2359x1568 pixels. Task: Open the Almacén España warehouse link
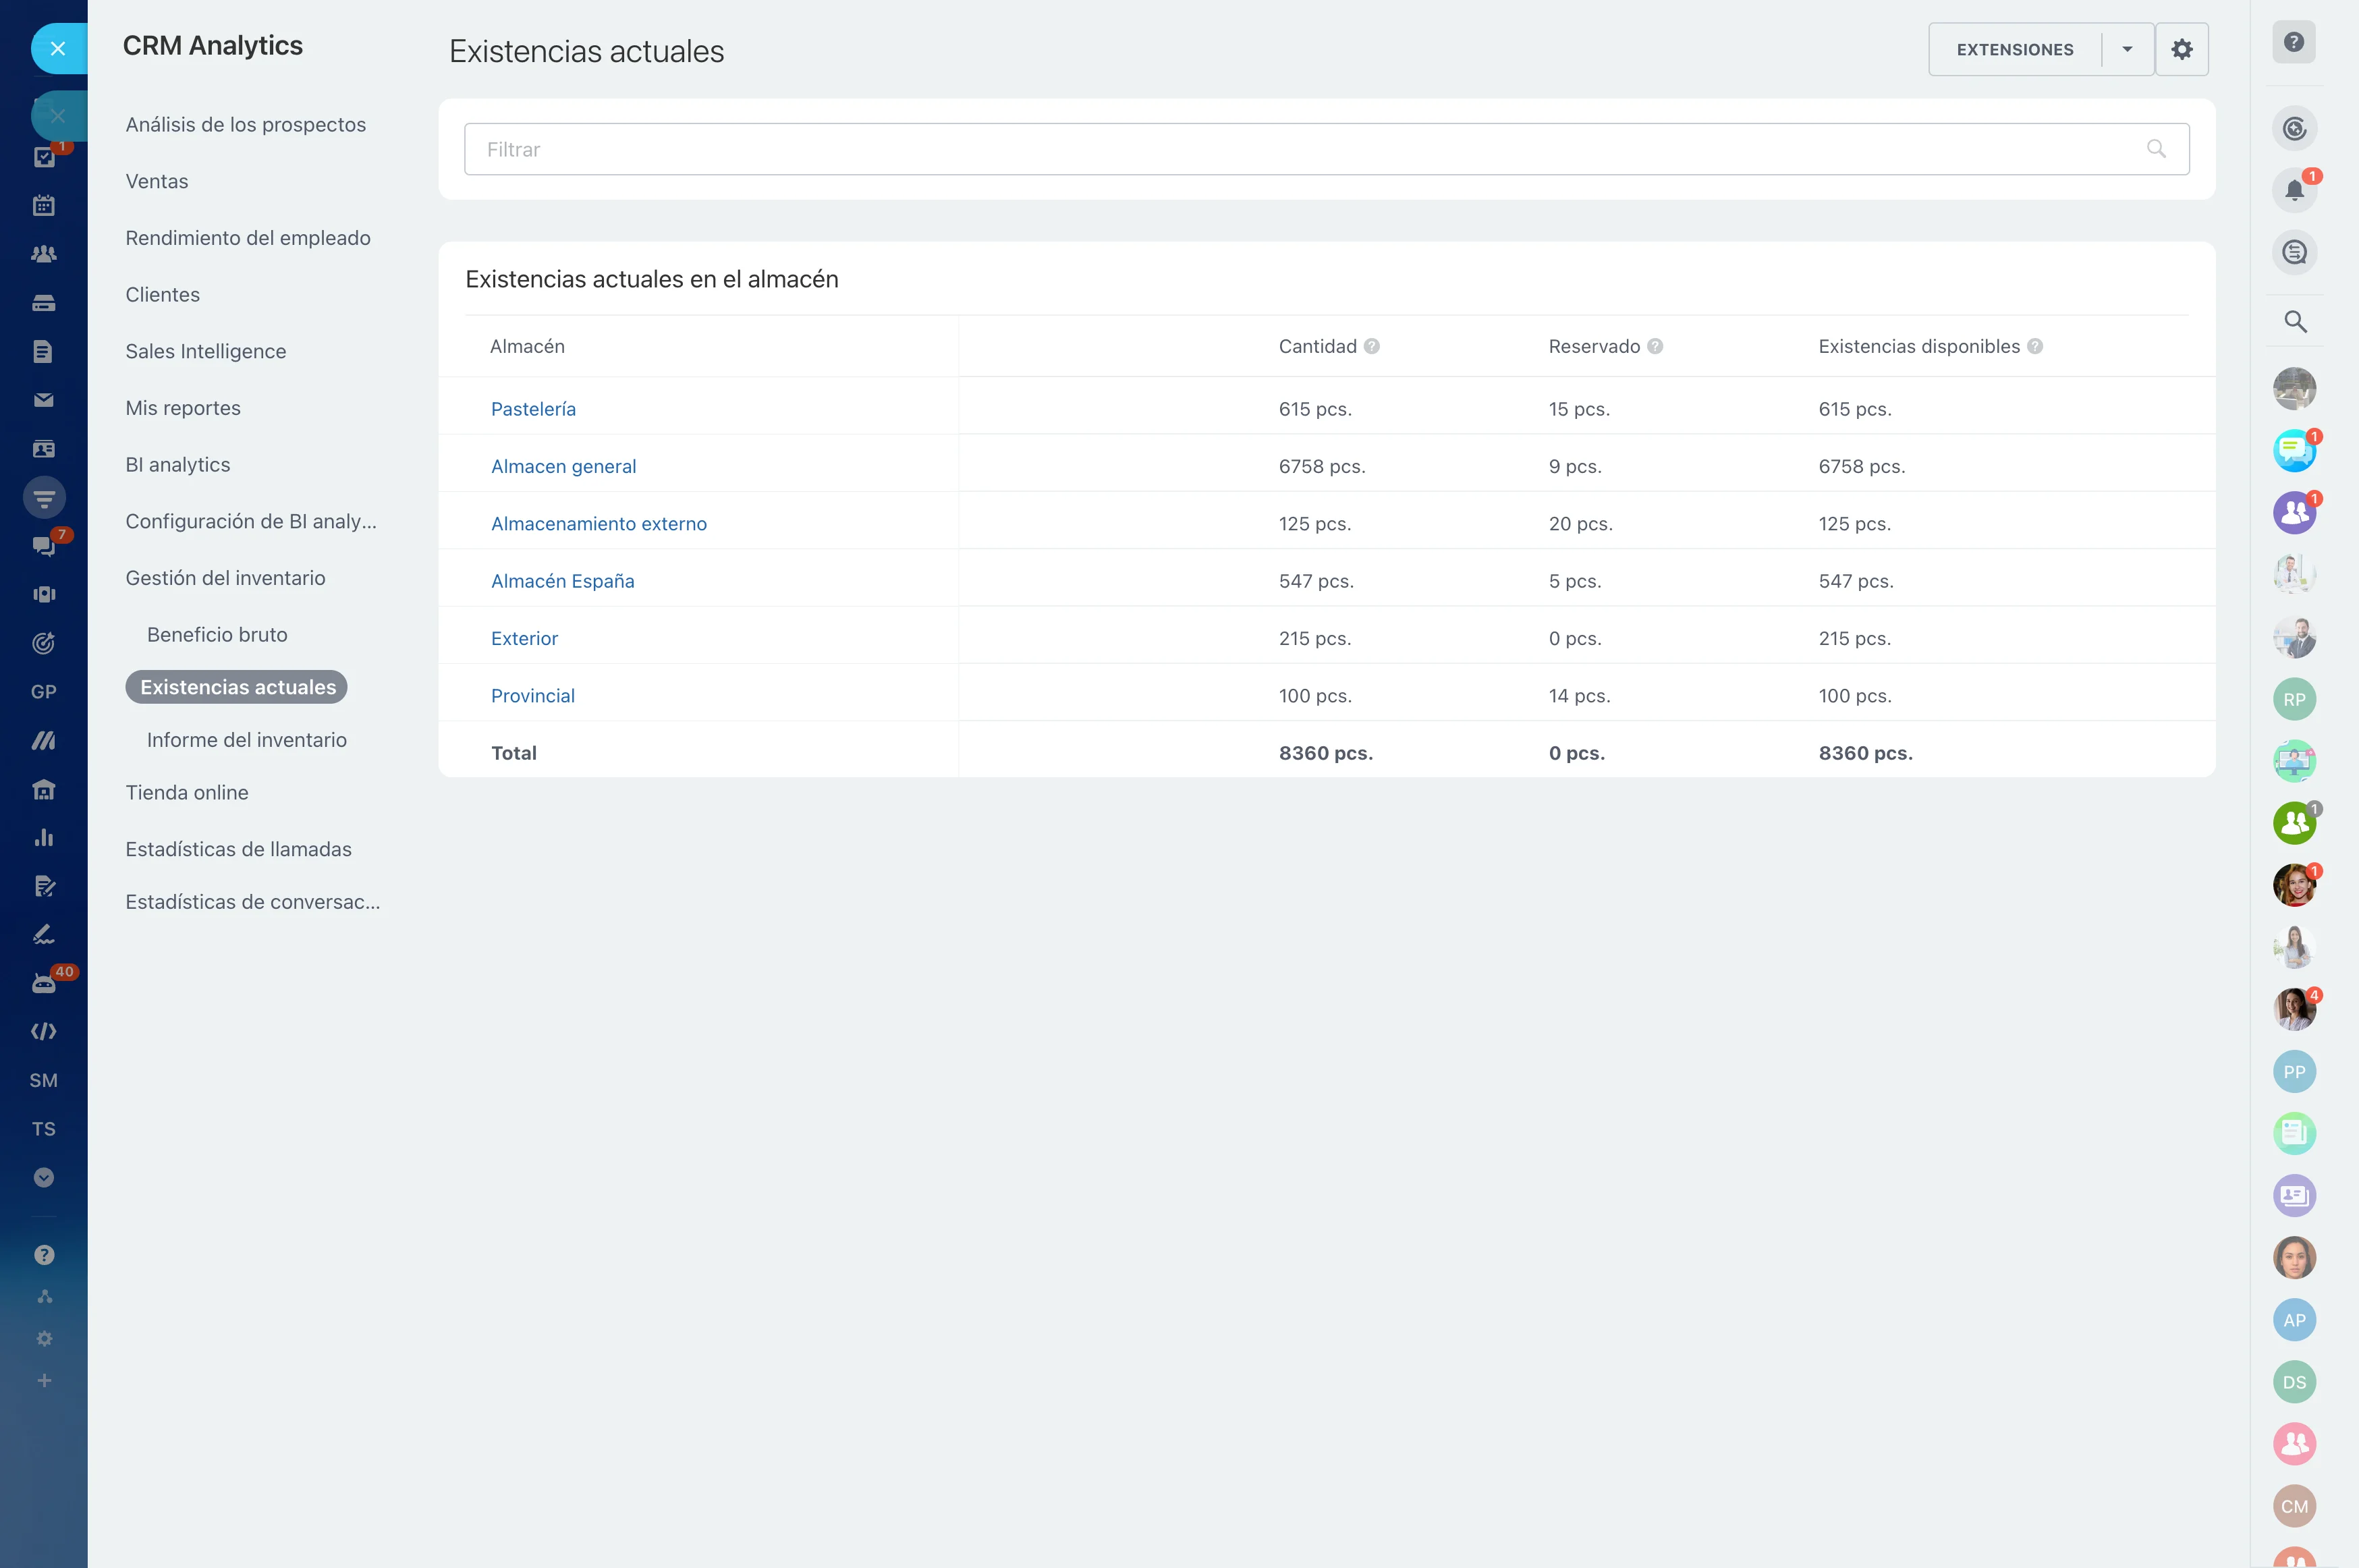point(562,581)
